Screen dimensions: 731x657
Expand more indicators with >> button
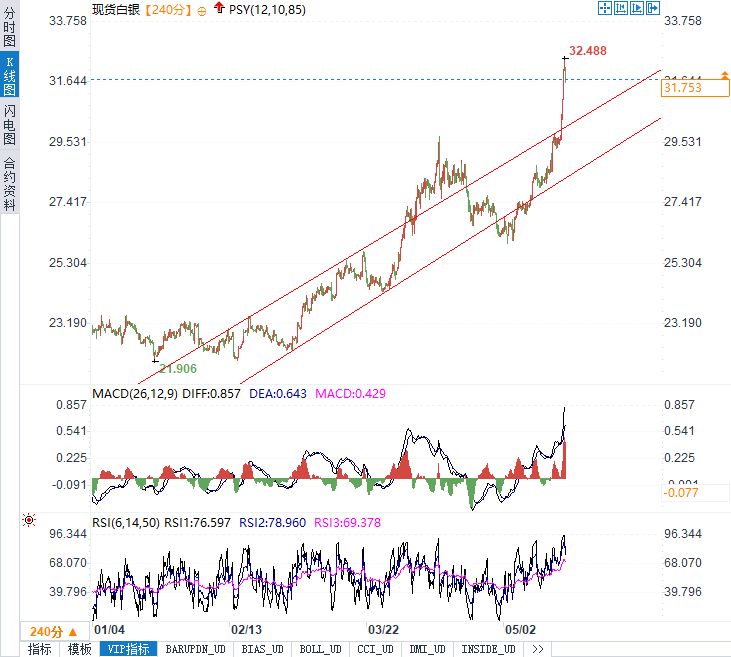click(x=538, y=649)
